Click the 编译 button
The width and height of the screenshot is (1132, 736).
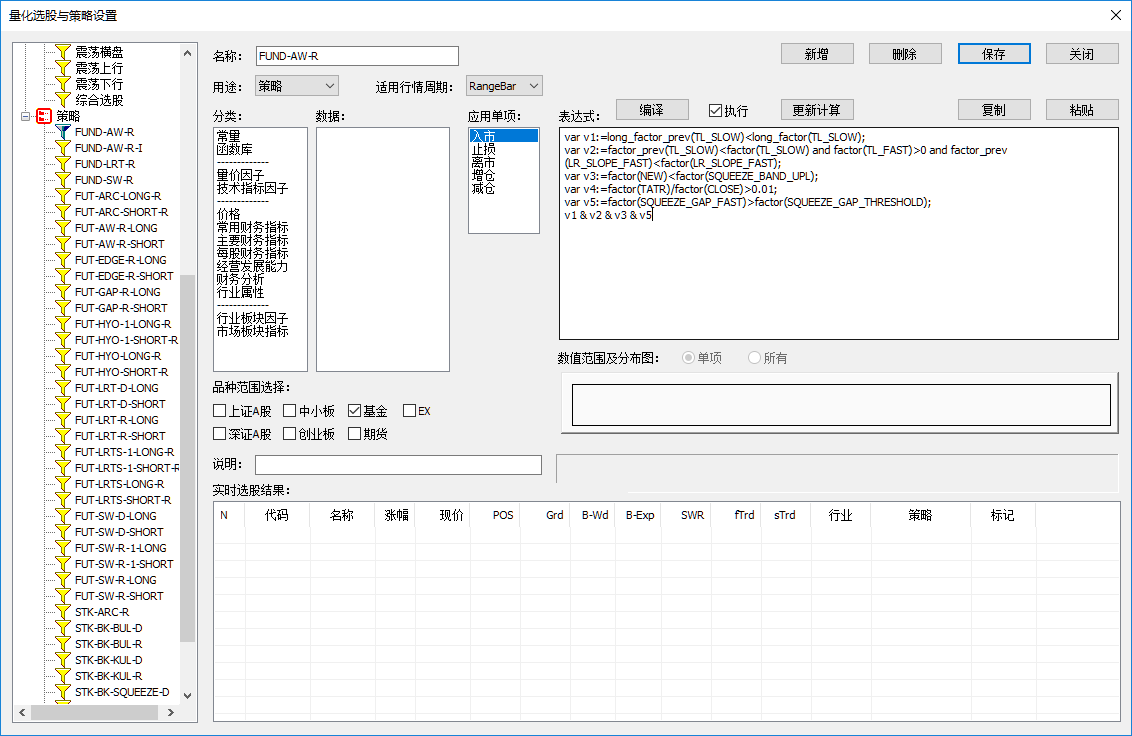point(652,110)
